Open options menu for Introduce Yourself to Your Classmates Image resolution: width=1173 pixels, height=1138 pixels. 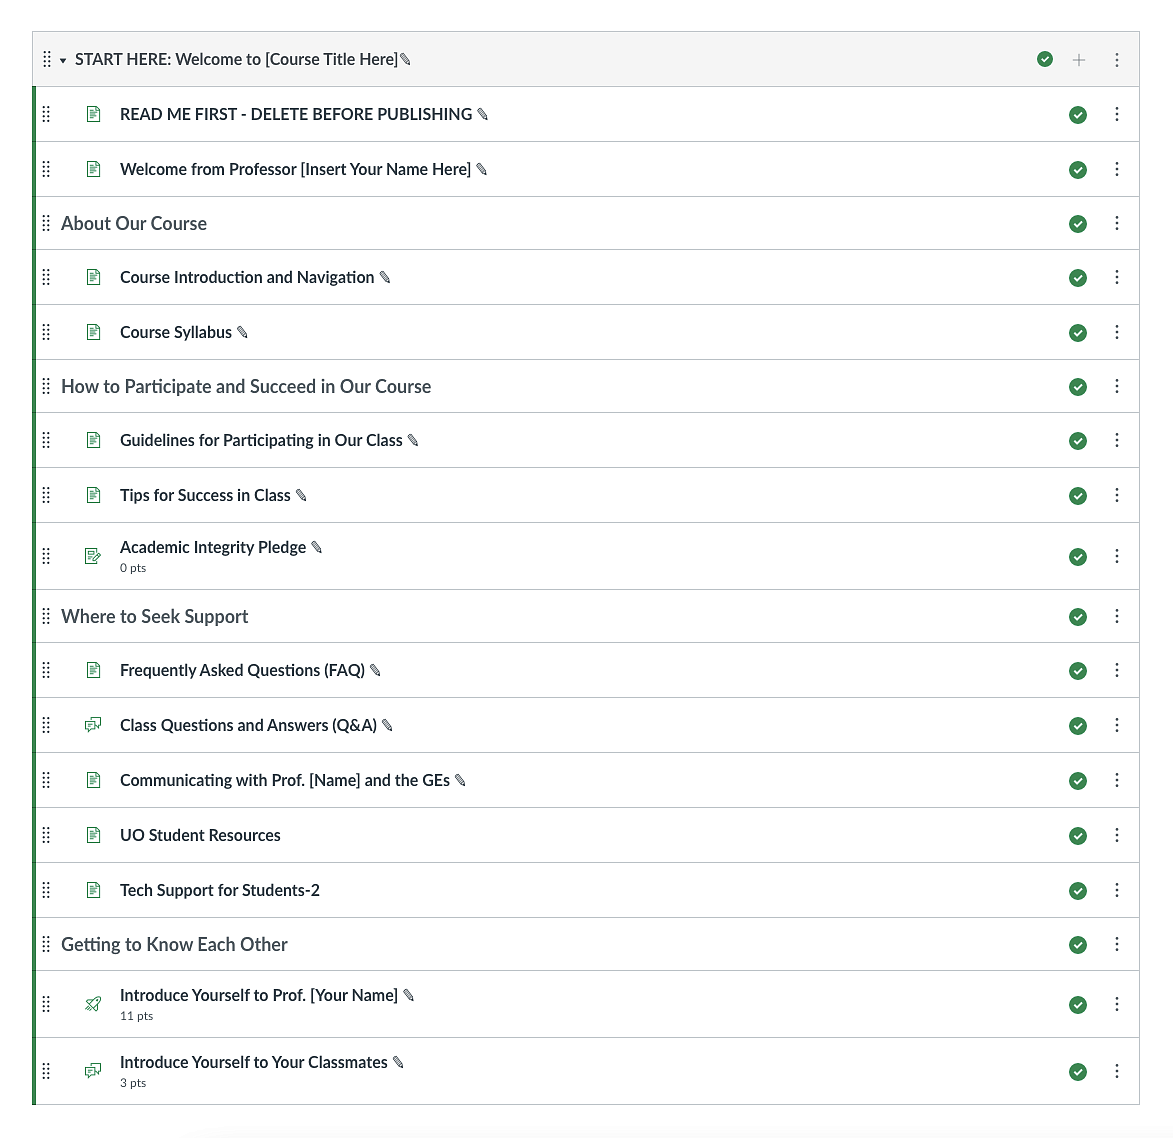[x=1117, y=1071]
